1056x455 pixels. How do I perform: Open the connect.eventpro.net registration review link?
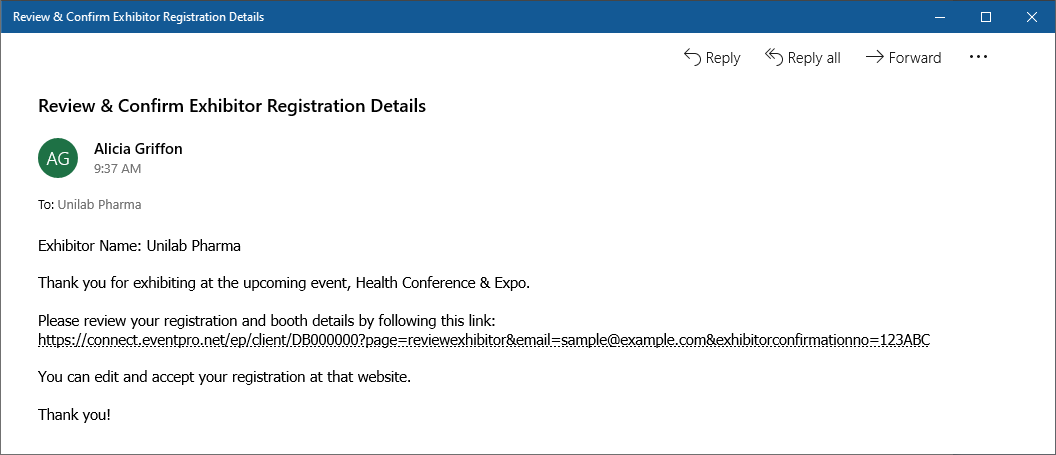click(484, 340)
